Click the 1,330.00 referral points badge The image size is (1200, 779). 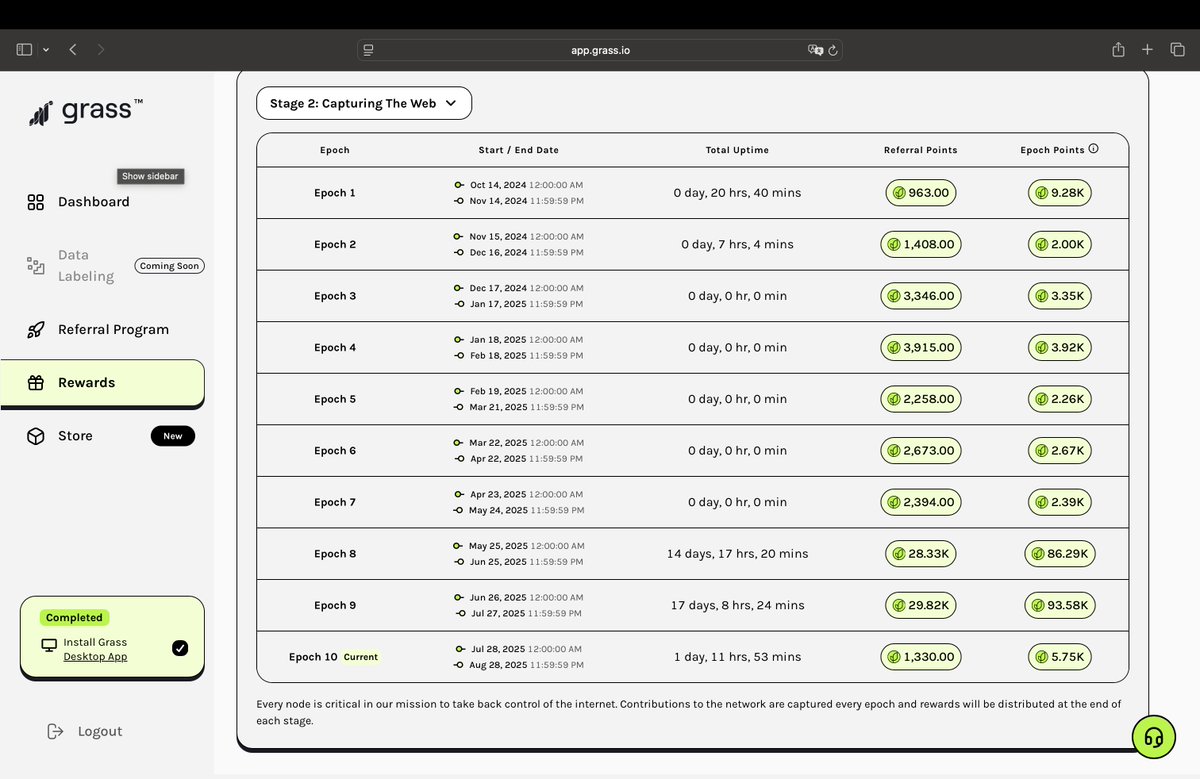click(x=921, y=657)
